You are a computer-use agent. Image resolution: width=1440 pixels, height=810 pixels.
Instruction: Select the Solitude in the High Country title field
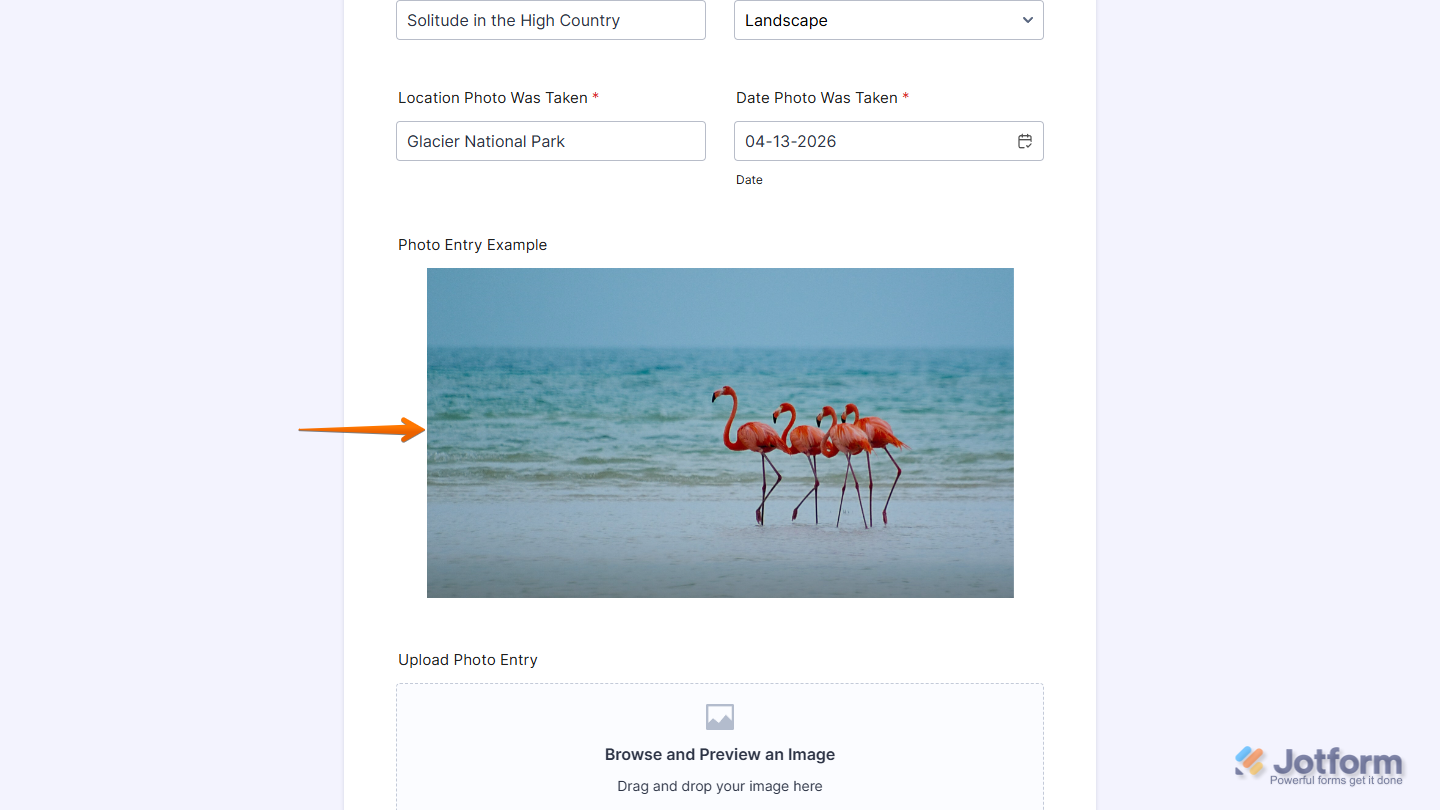(550, 20)
